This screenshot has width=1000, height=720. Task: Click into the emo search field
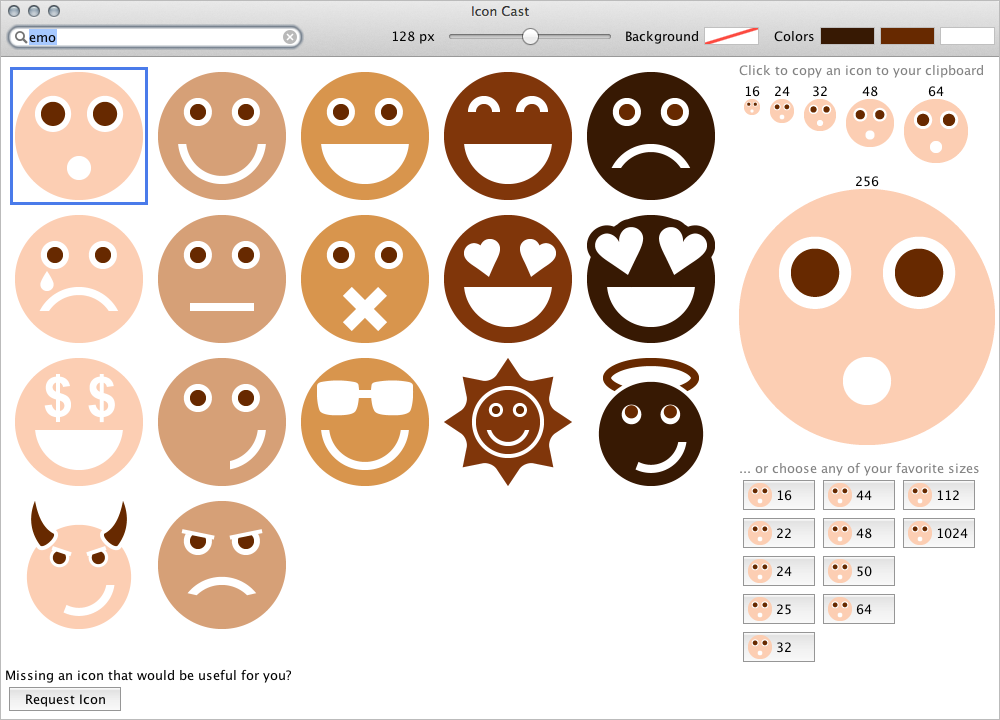pos(155,37)
